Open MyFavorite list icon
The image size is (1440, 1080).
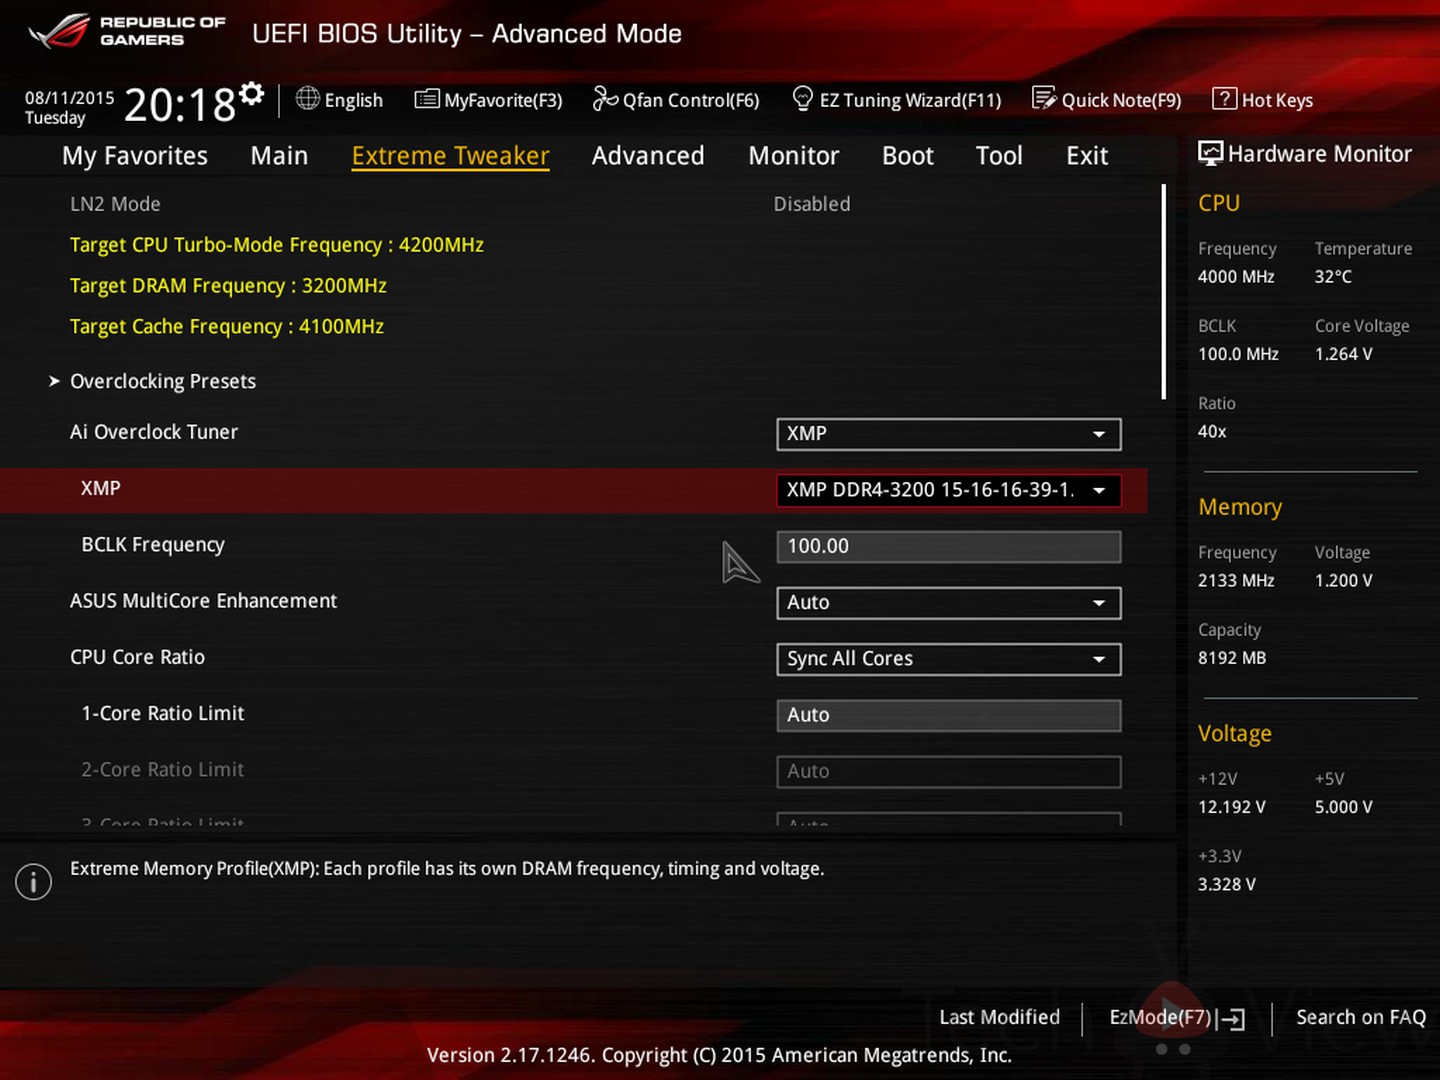(427, 99)
